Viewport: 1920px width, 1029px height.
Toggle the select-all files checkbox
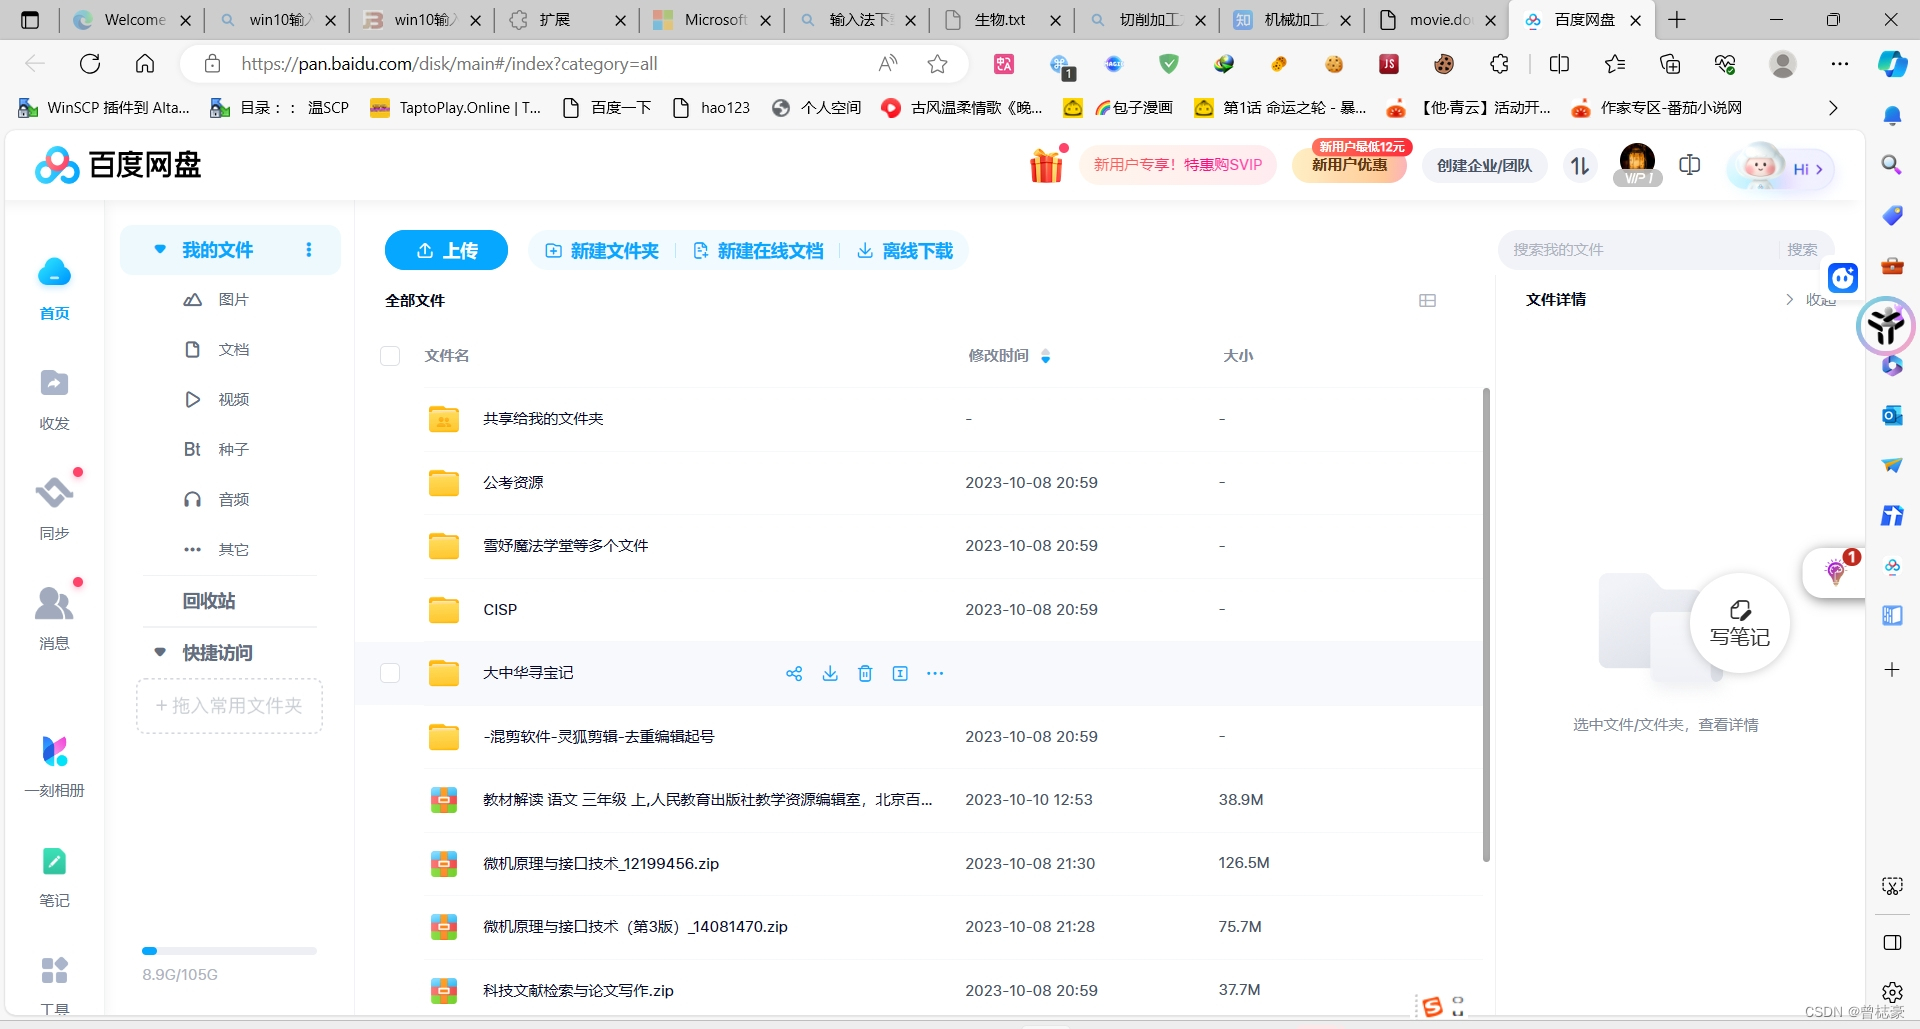coord(390,356)
